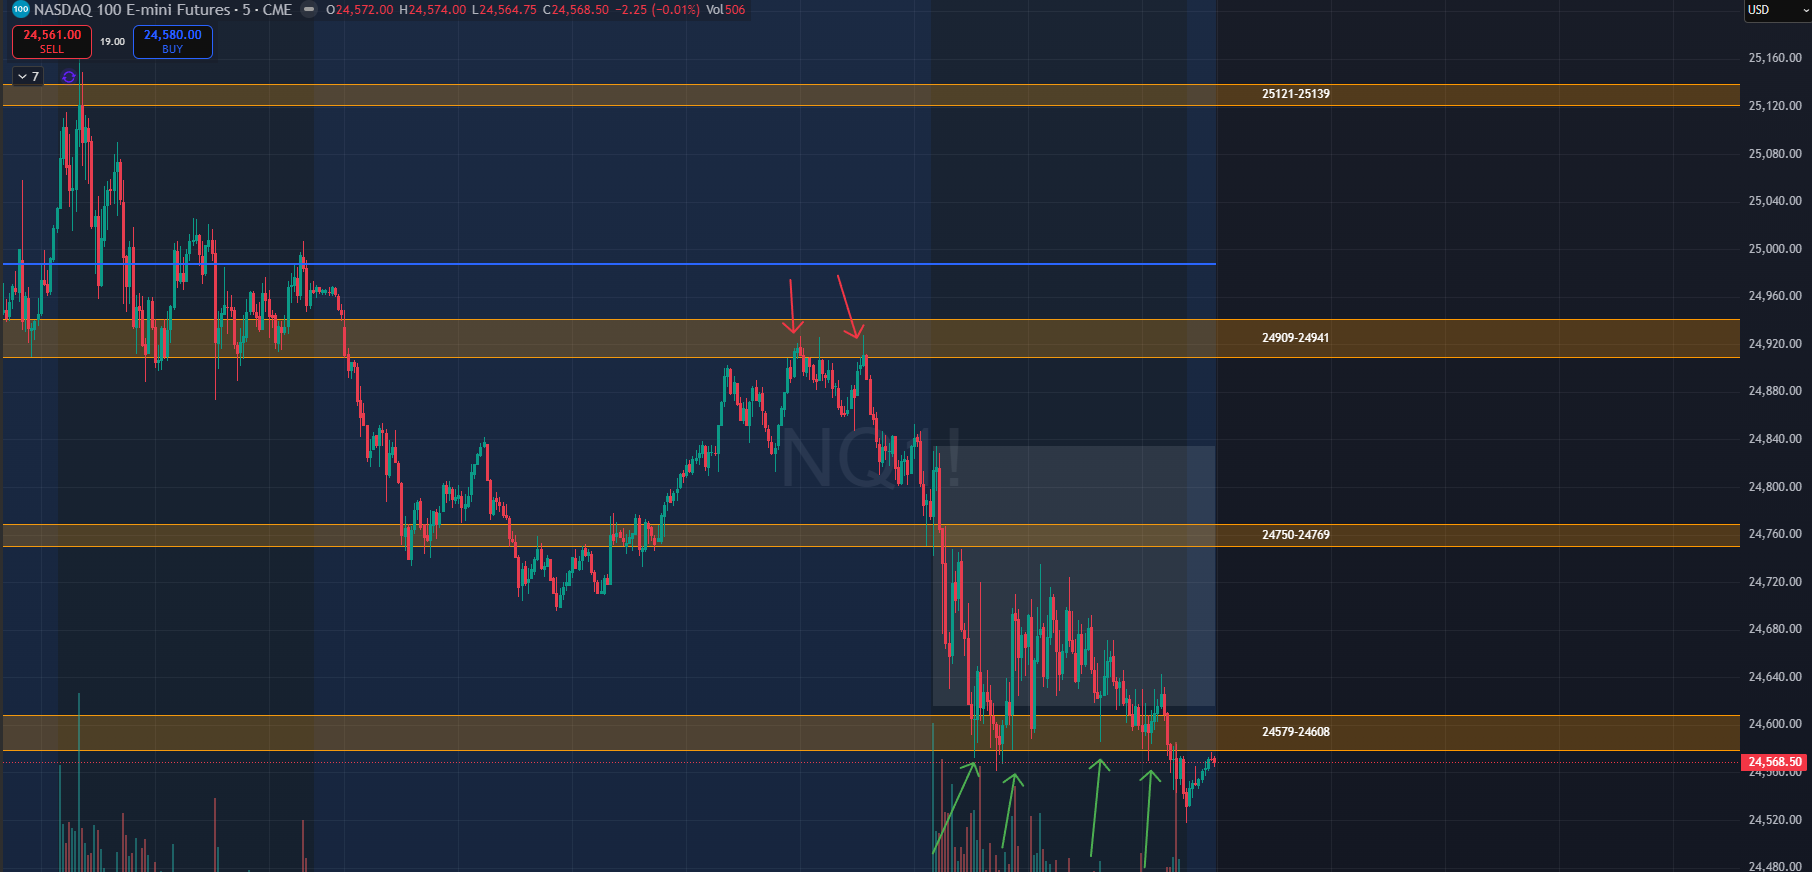The width and height of the screenshot is (1812, 872).
Task: Click the low value L24,564.75
Action: 504,10
